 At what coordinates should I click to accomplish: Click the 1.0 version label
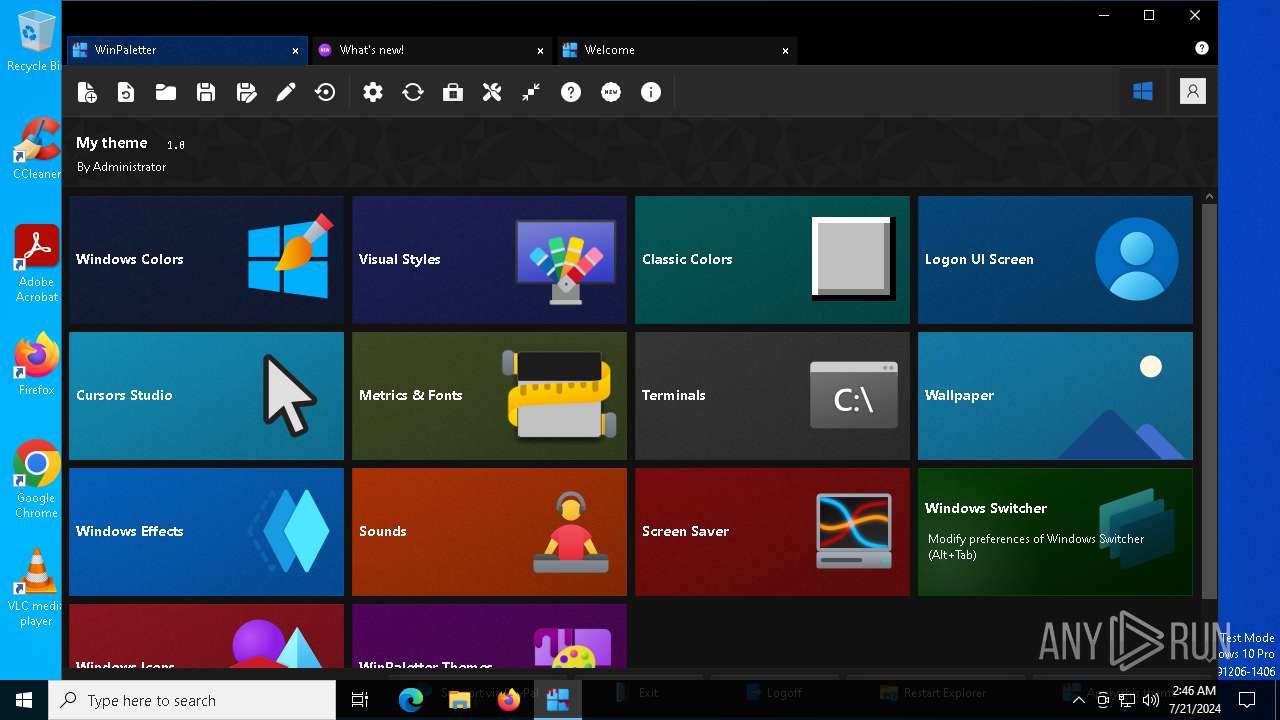pos(175,145)
